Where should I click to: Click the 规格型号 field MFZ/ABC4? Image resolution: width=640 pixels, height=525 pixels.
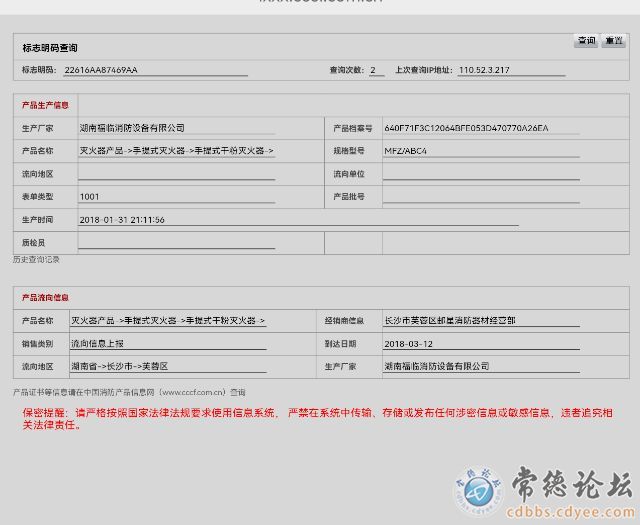481,151
